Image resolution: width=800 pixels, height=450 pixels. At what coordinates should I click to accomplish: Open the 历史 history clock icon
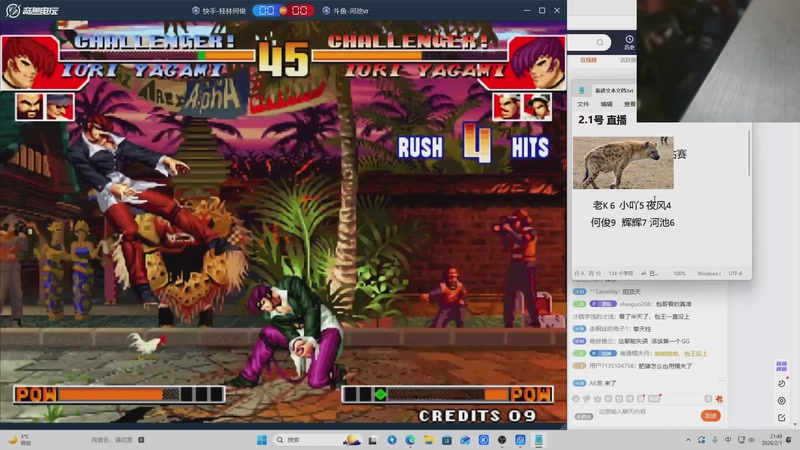tap(629, 42)
